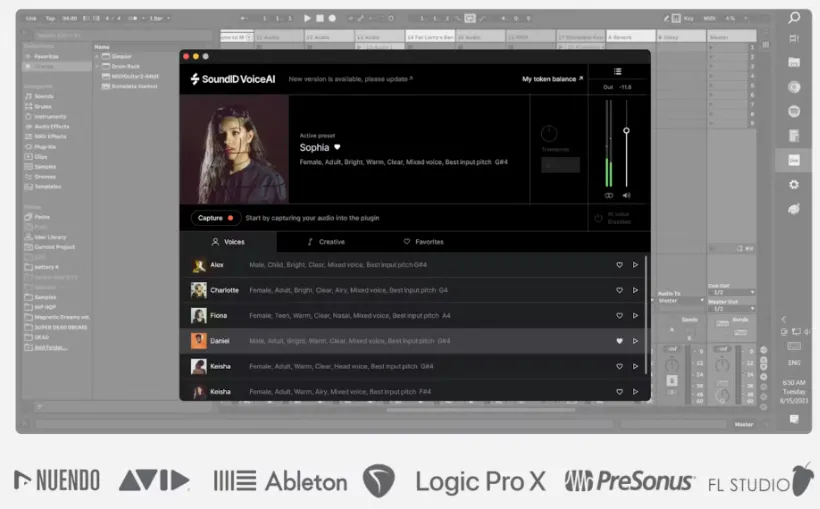820x509 pixels.
Task: Mute output with the speaker icon
Action: (627, 196)
